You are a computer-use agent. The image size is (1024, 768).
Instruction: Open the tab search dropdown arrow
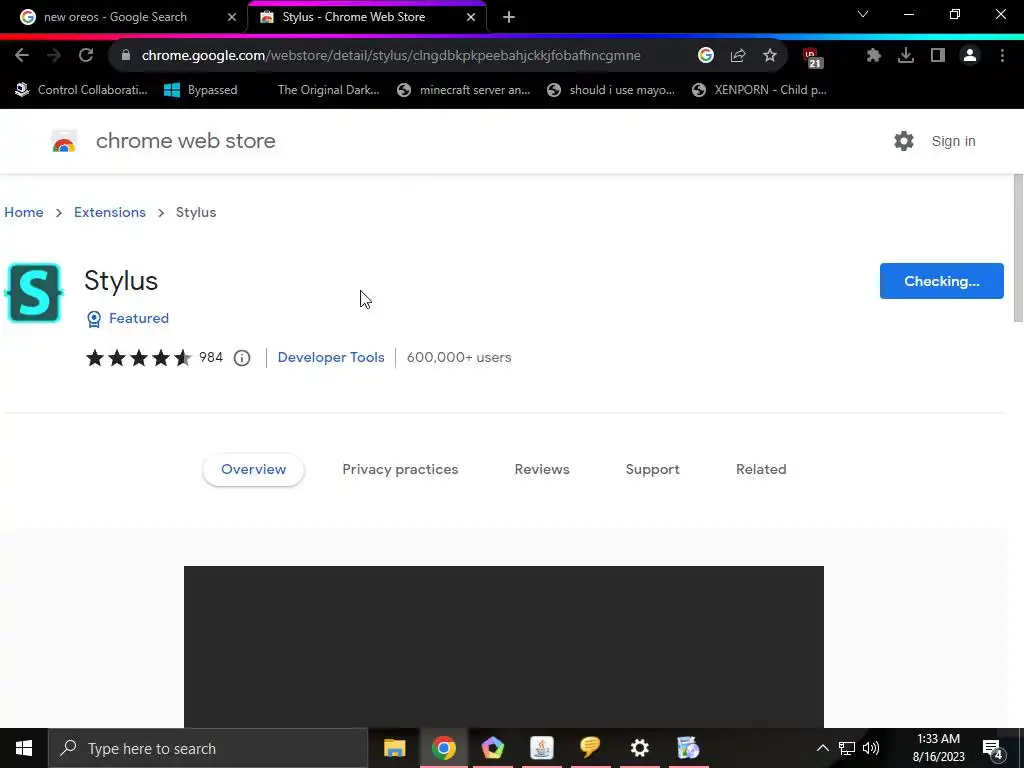click(863, 14)
